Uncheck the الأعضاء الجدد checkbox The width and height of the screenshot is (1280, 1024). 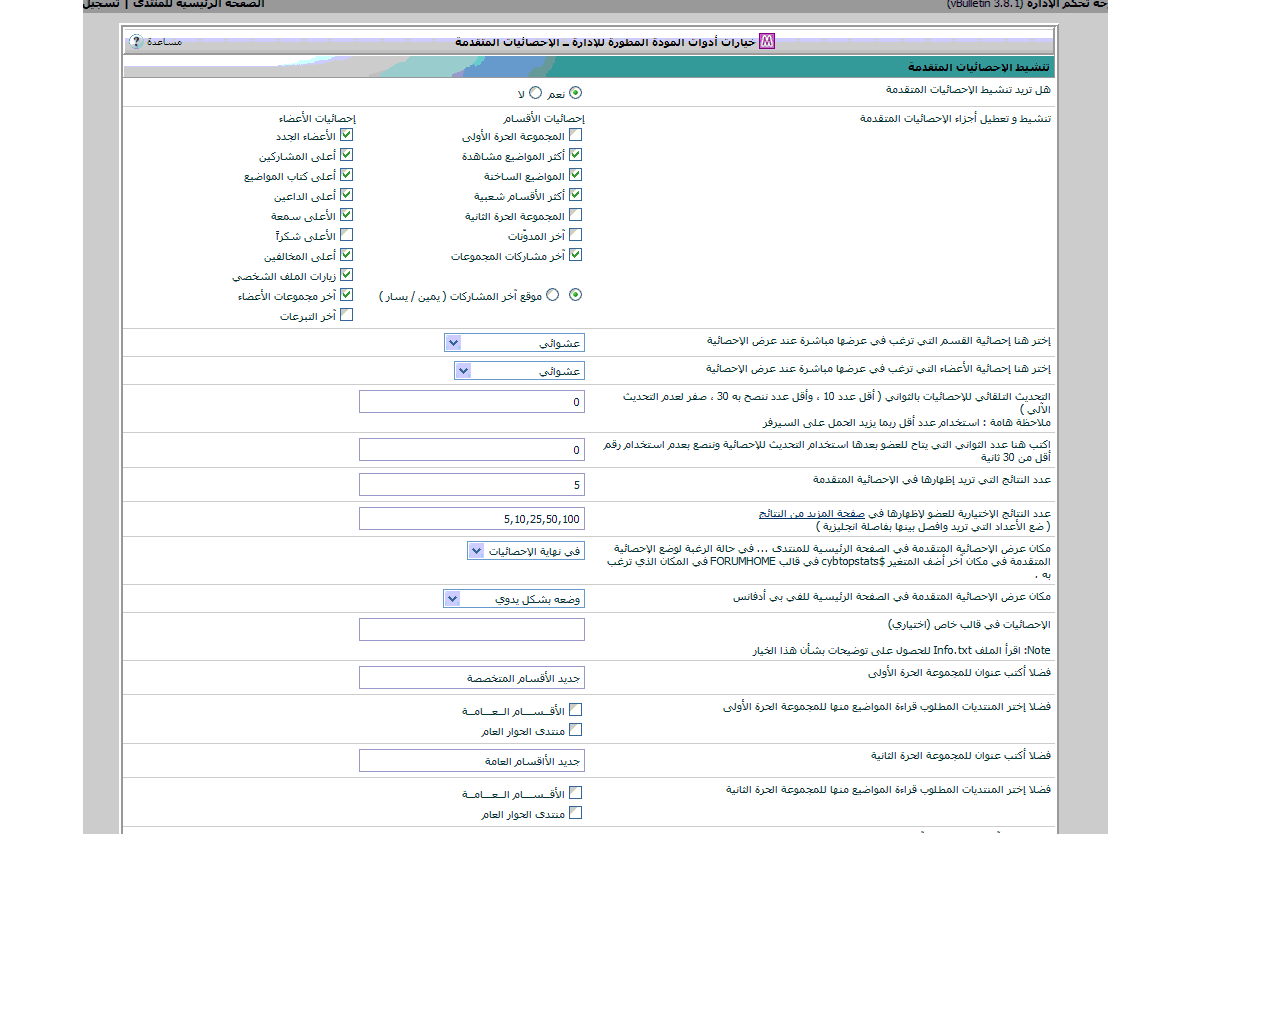346,135
